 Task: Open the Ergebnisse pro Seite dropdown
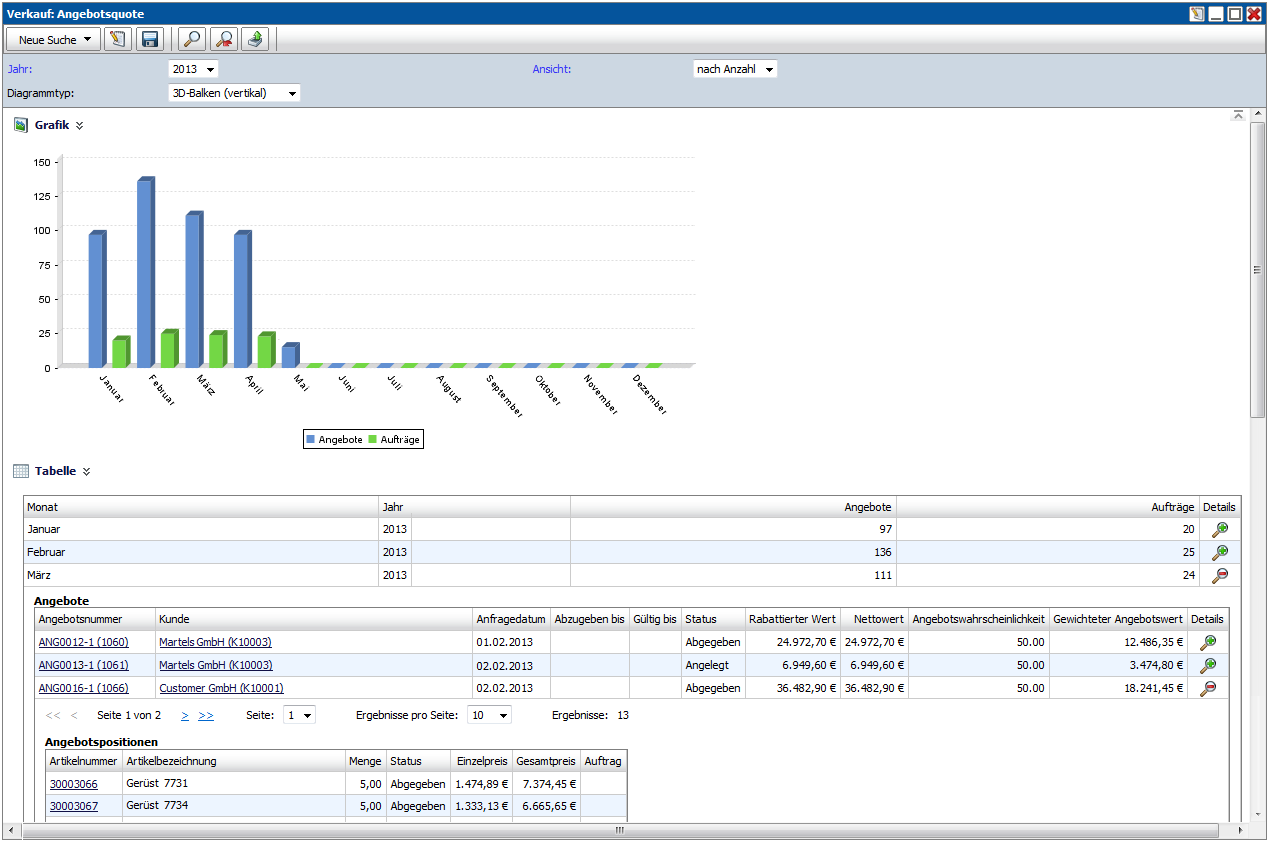click(489, 716)
